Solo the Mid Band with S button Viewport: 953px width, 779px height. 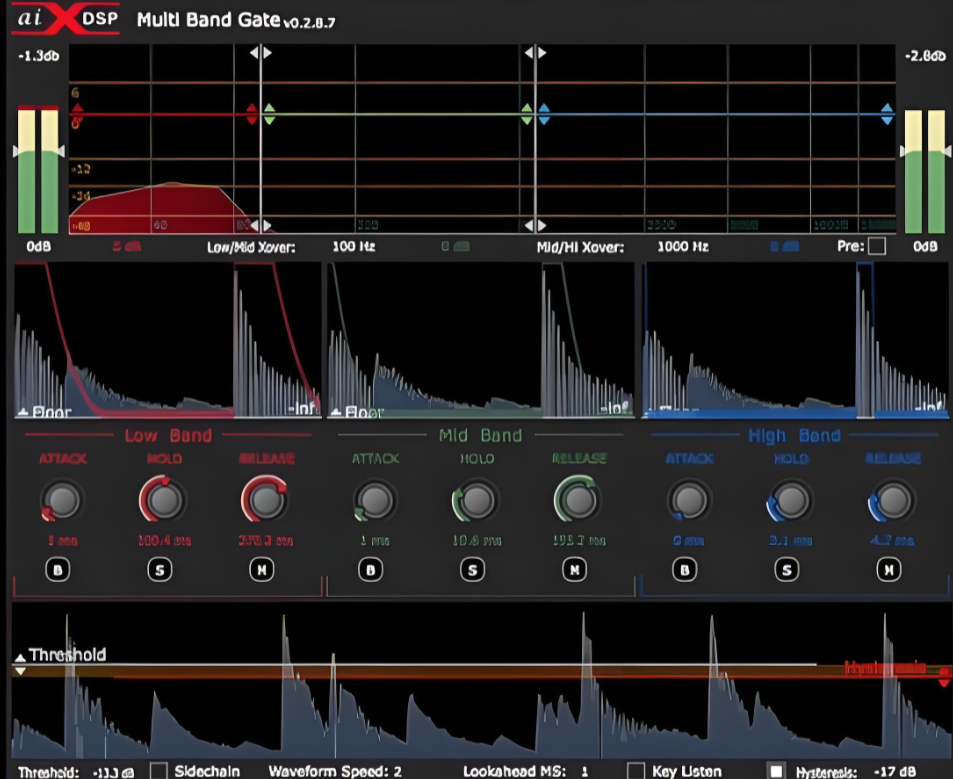pos(473,570)
